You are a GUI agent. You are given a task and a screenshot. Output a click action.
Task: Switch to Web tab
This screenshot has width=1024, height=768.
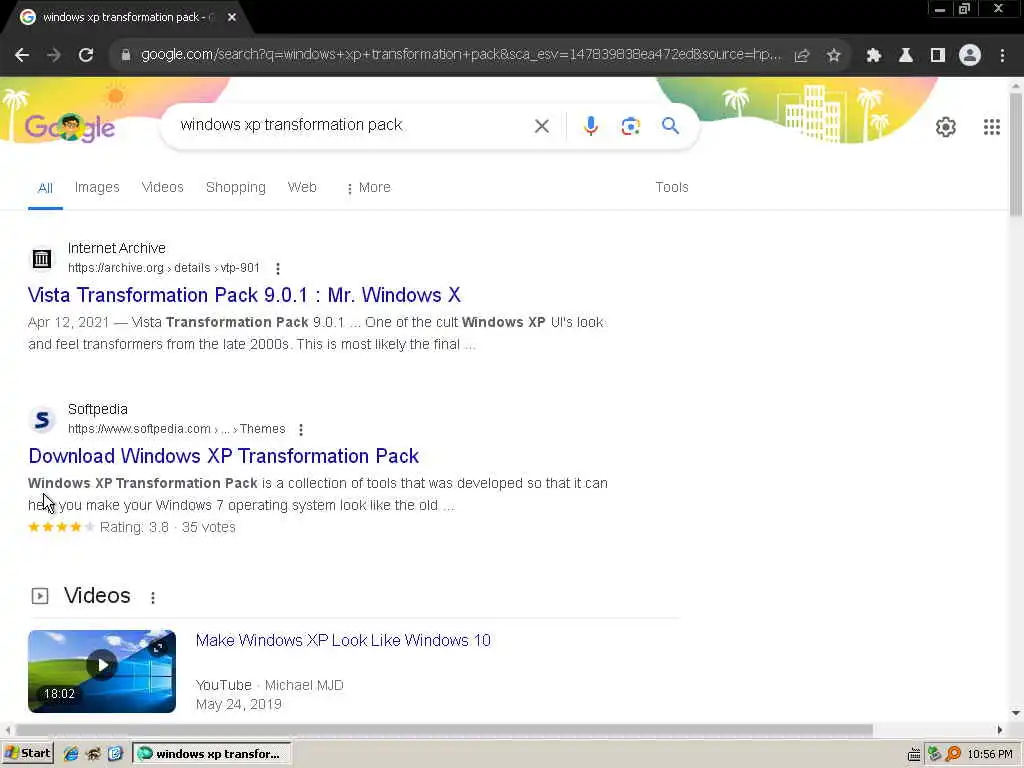click(x=302, y=187)
